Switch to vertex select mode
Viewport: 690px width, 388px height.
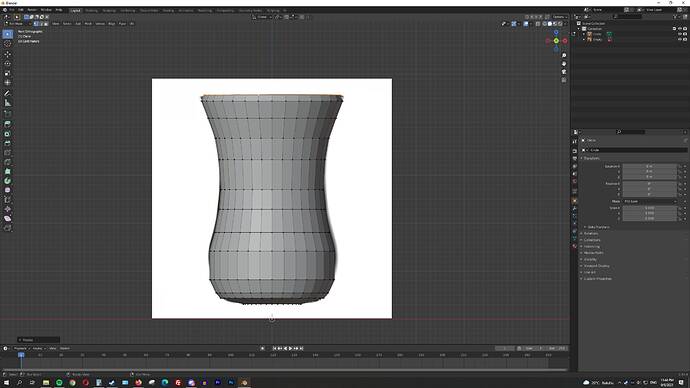36,24
